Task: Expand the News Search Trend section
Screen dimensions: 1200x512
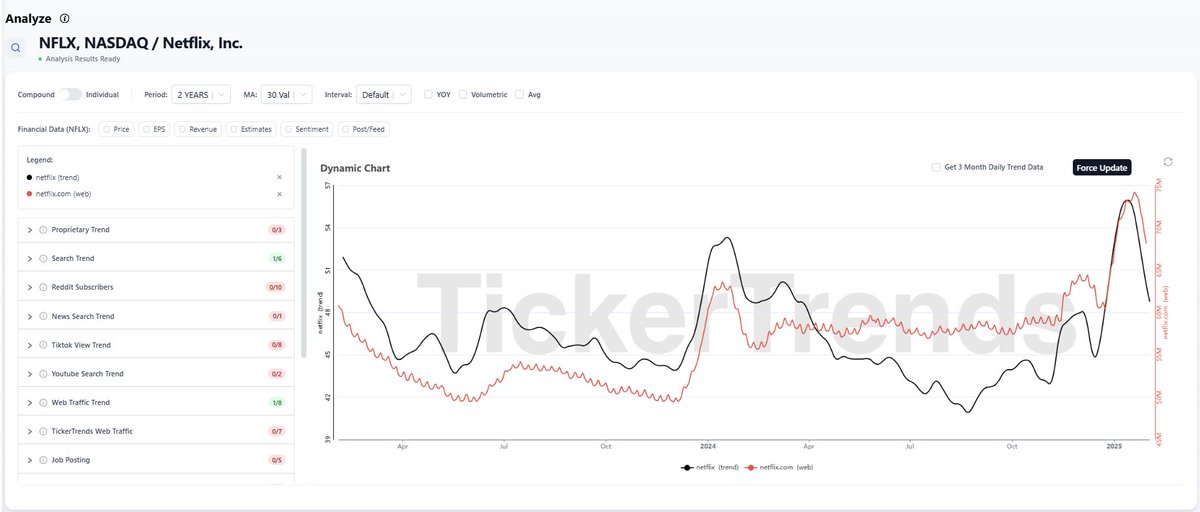Action: [x=30, y=317]
